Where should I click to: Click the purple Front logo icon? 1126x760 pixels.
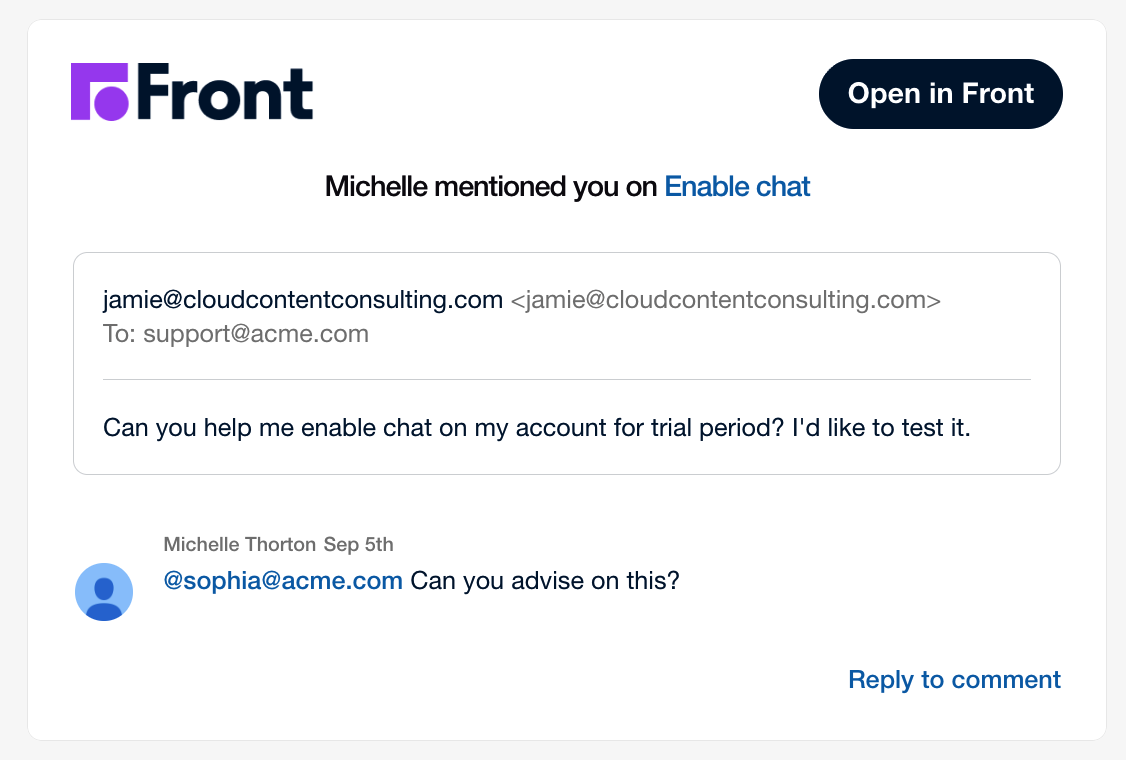coord(100,91)
